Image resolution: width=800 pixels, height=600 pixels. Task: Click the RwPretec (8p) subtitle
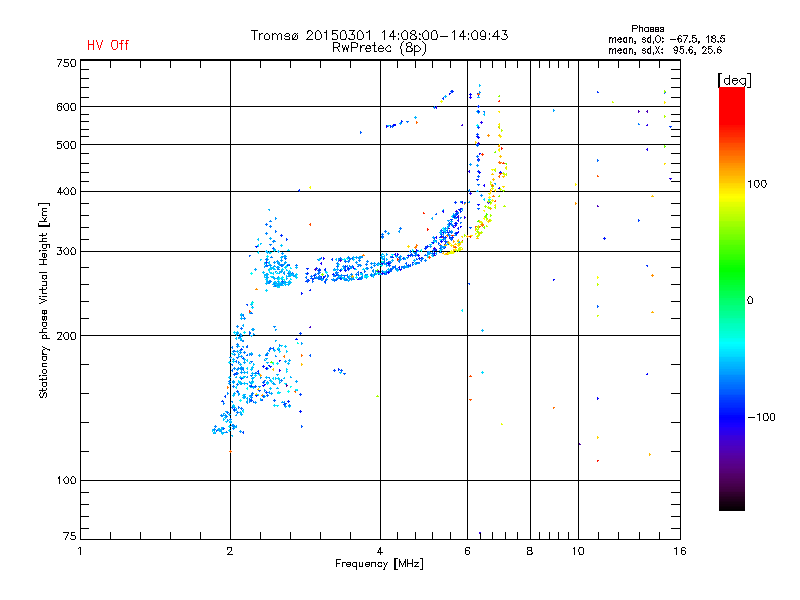coord(379,48)
